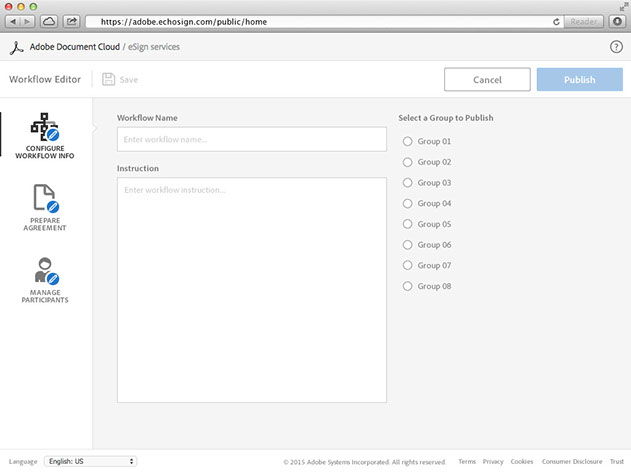
Task: Click the iCloud tabs cloud icon
Action: pyautogui.click(x=49, y=21)
